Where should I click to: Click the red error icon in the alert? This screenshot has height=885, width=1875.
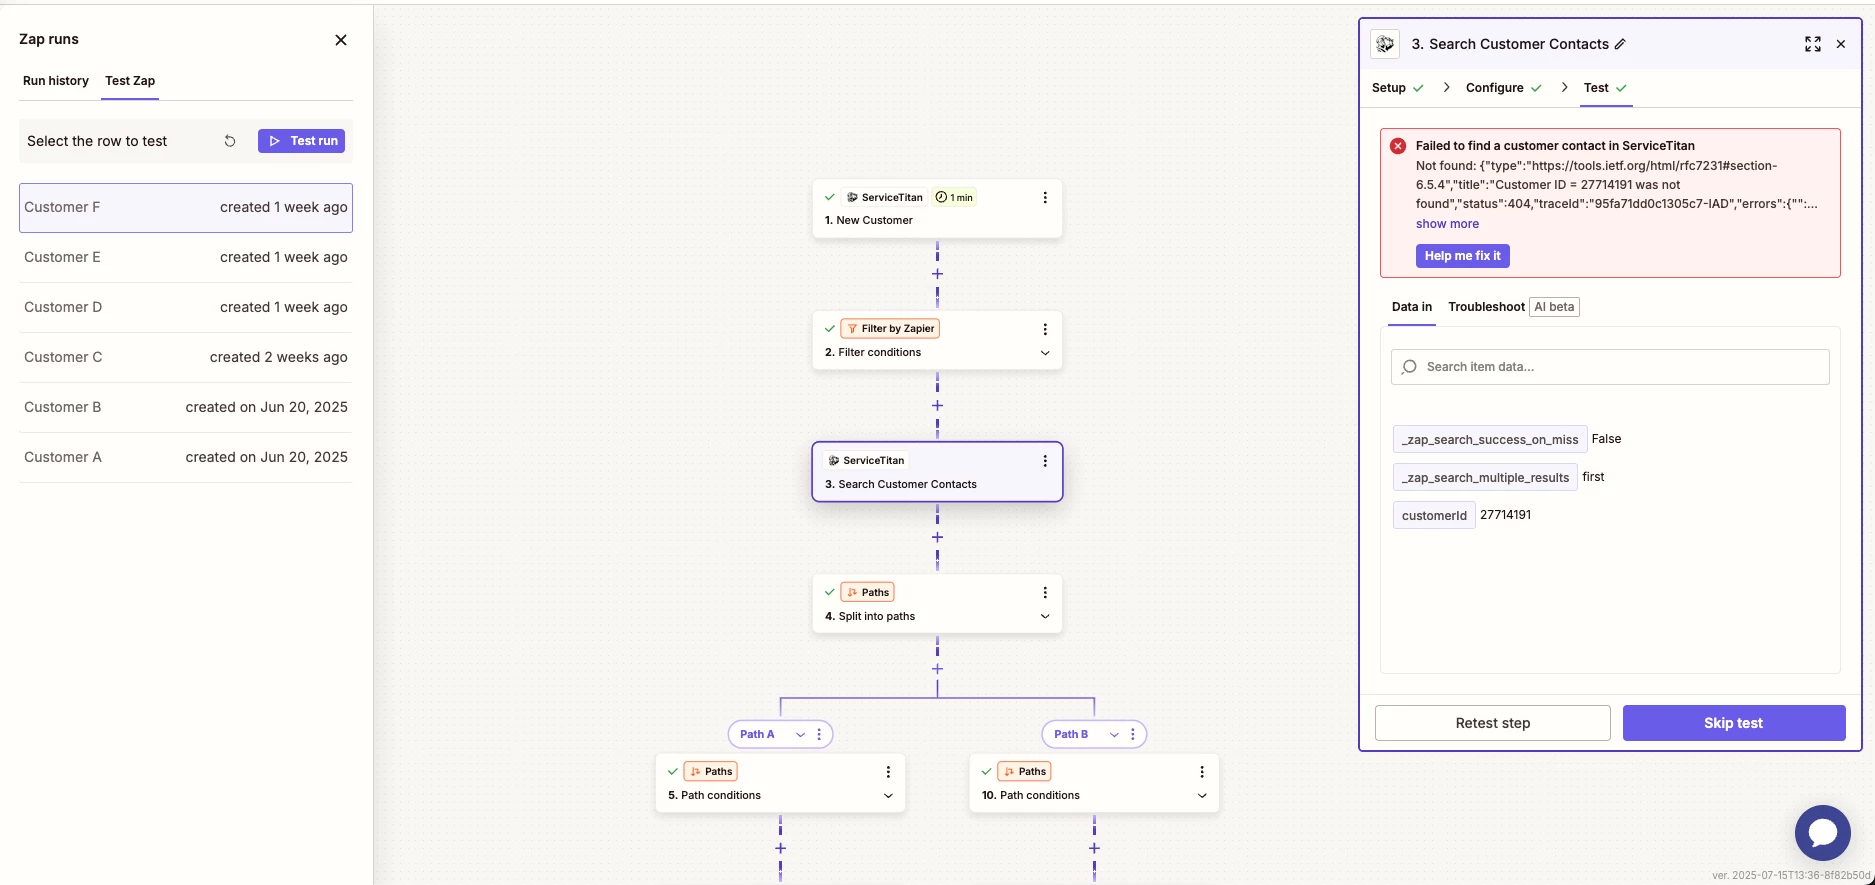1398,146
